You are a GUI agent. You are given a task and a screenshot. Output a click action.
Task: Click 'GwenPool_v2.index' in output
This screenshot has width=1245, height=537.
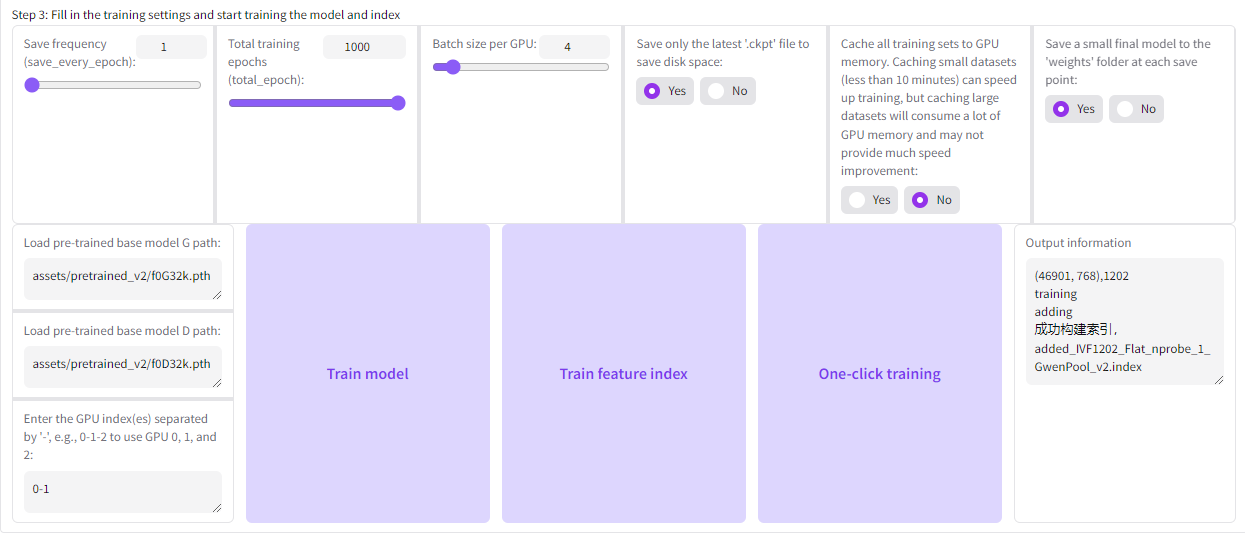tap(1088, 366)
